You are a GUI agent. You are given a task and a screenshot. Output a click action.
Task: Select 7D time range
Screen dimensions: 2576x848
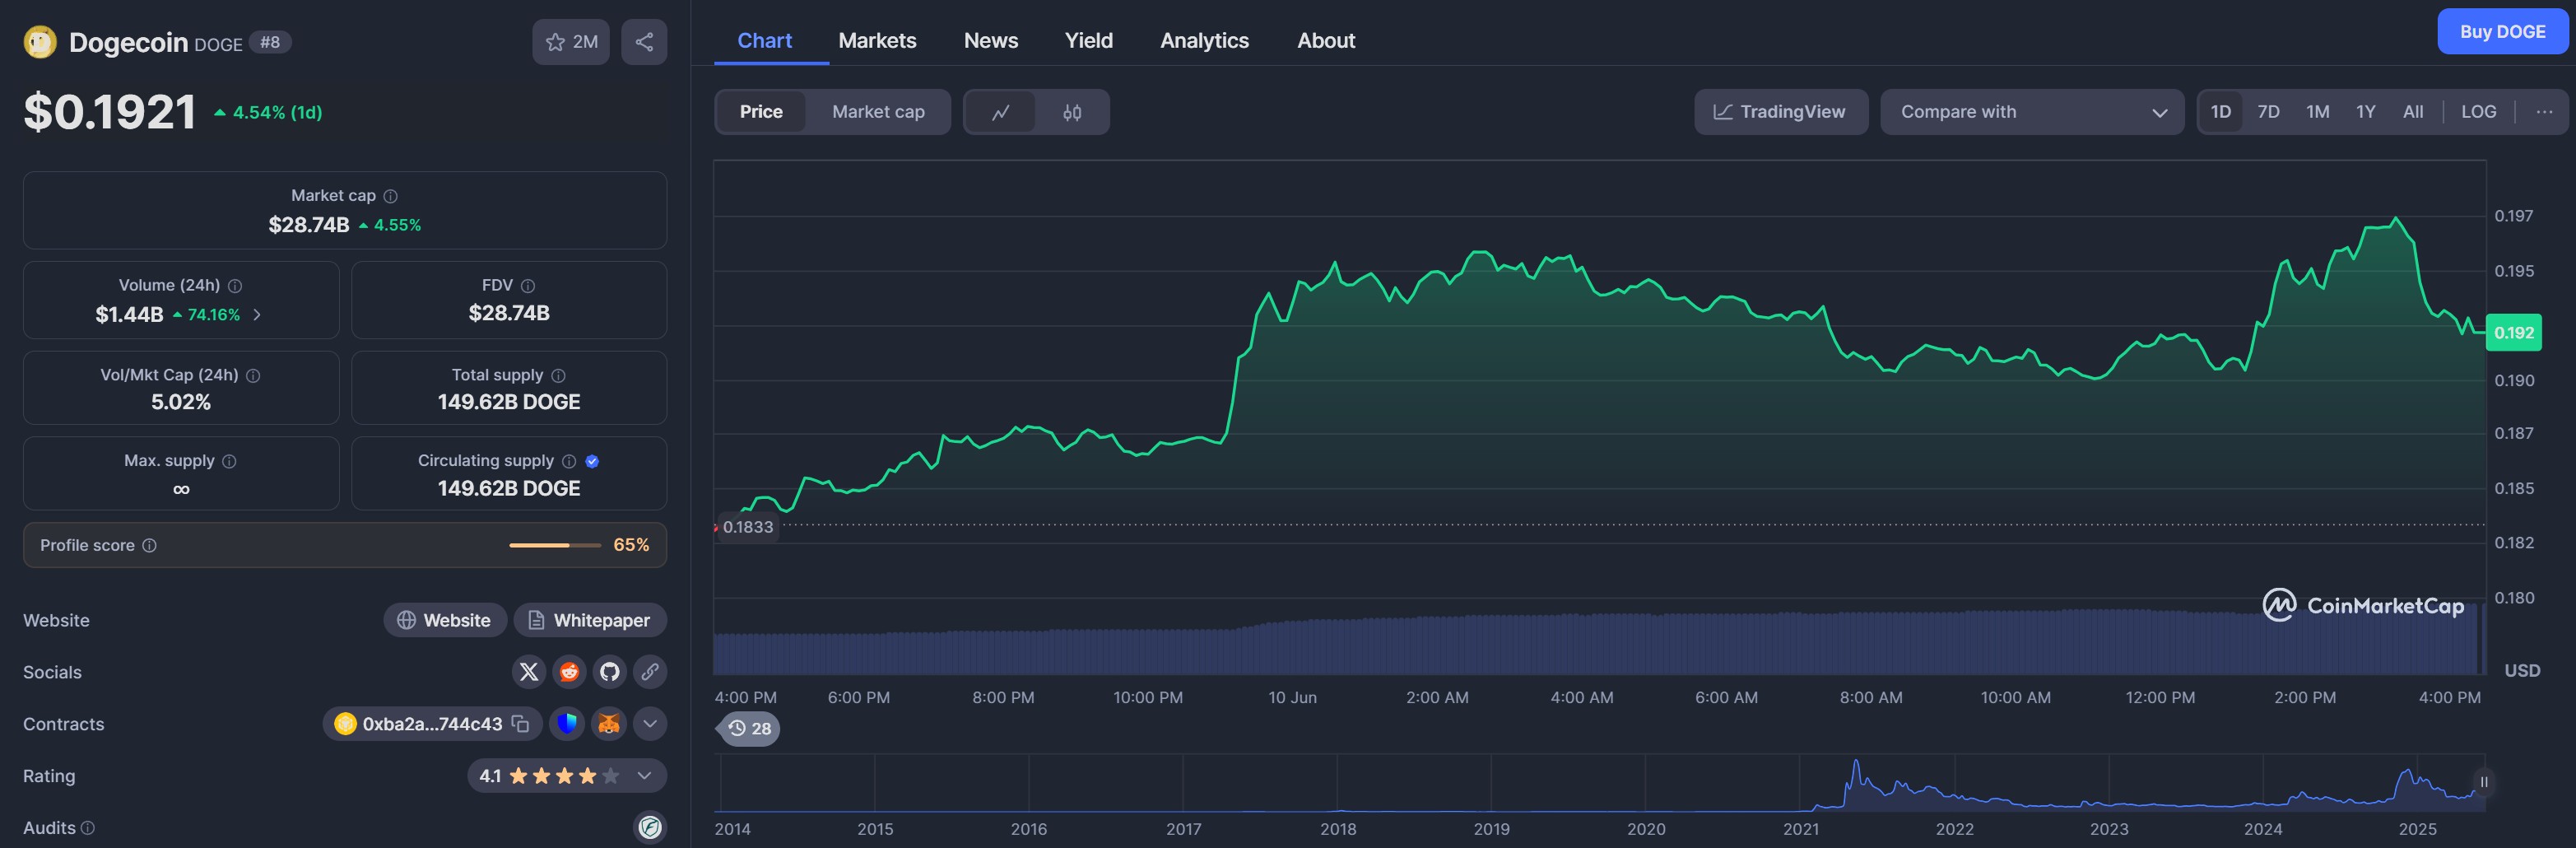coord(2268,112)
